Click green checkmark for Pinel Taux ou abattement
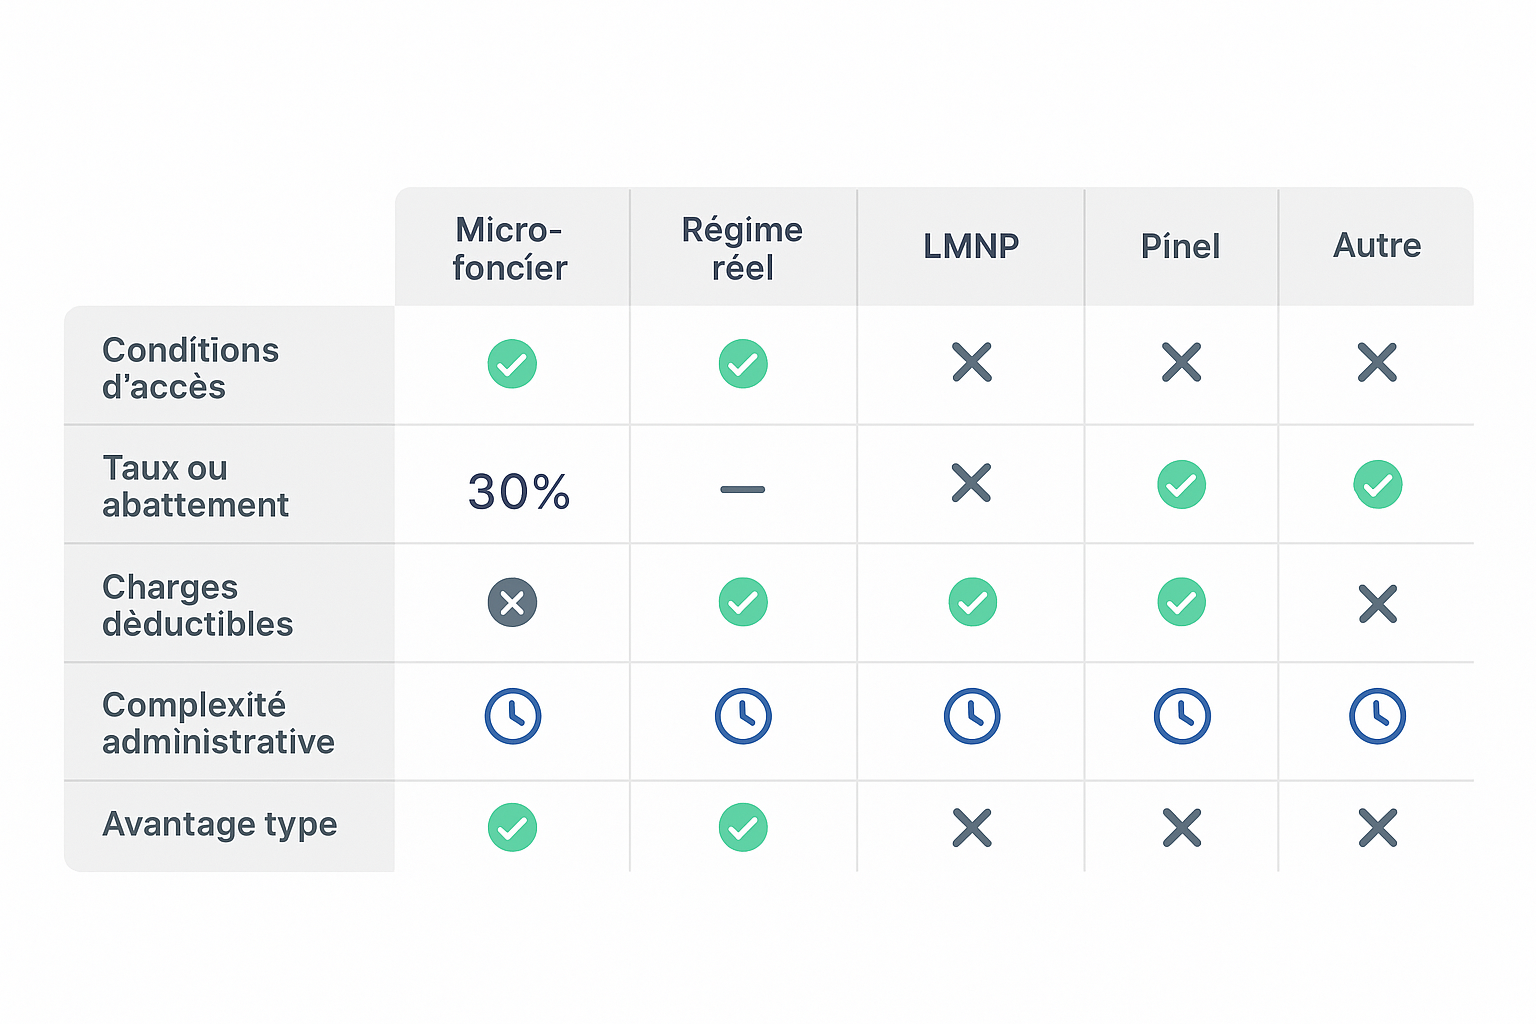The height and width of the screenshot is (1024, 1536). coord(1182,485)
